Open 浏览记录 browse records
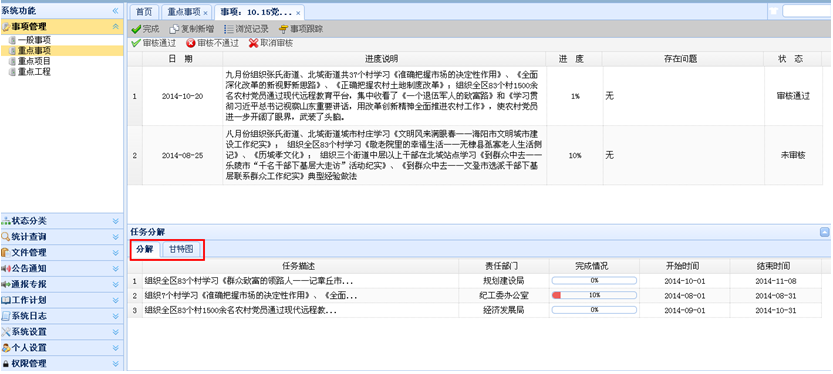Screen dimensions: 833x374 246,29
